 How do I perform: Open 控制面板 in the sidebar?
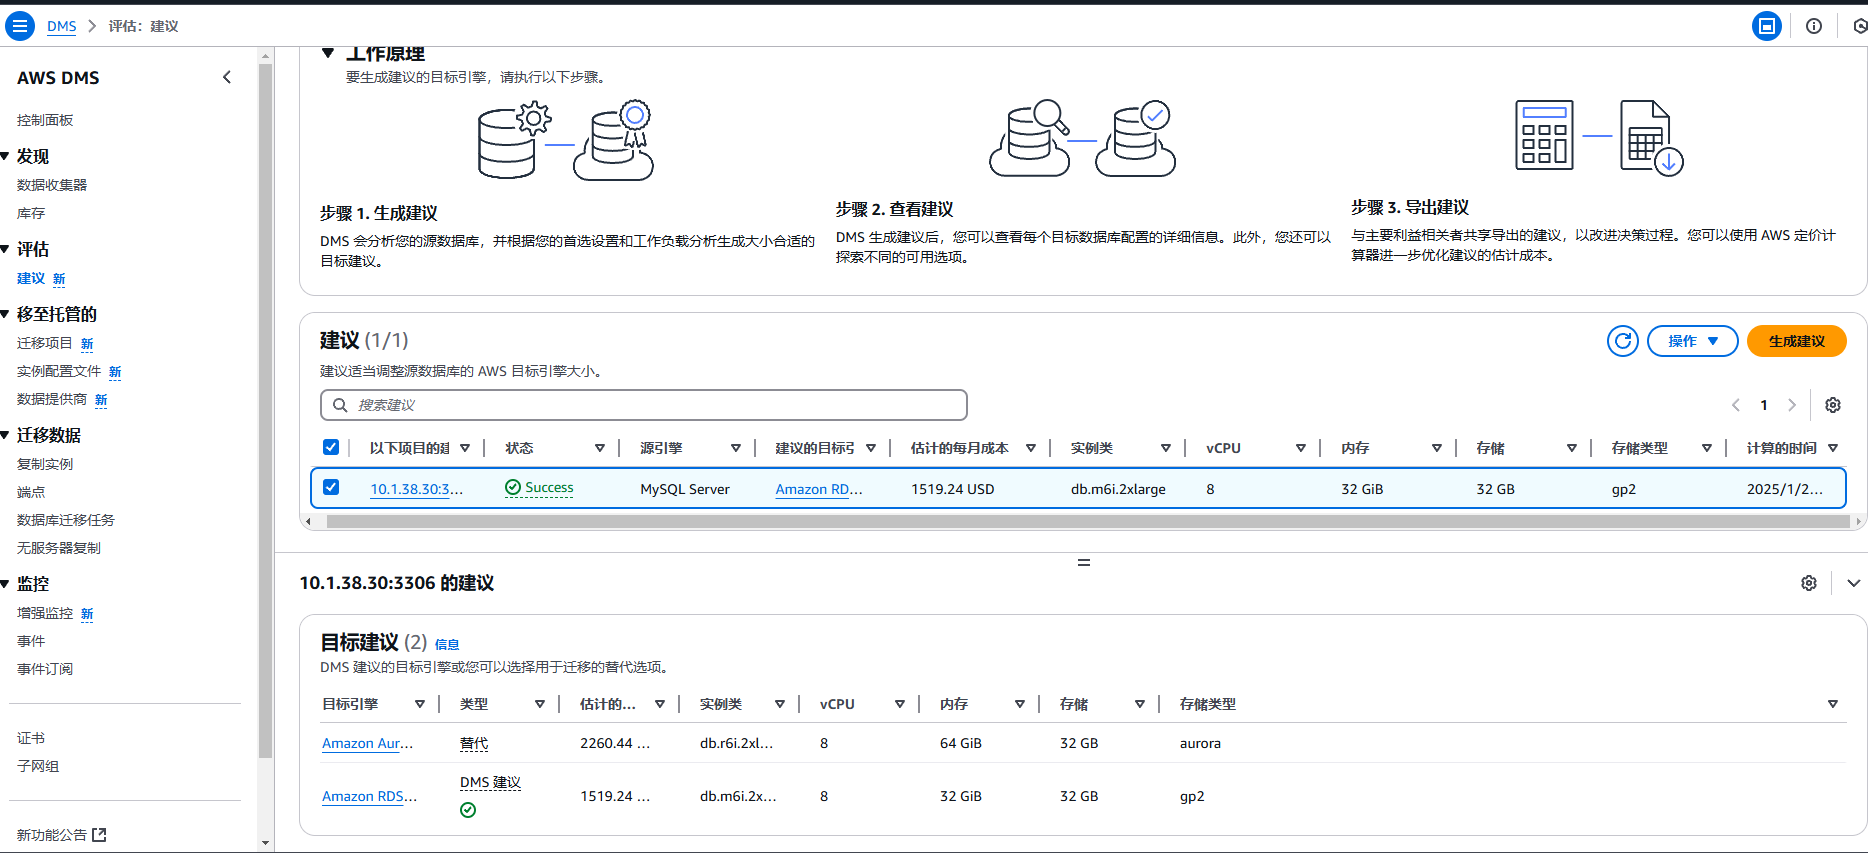(x=45, y=120)
